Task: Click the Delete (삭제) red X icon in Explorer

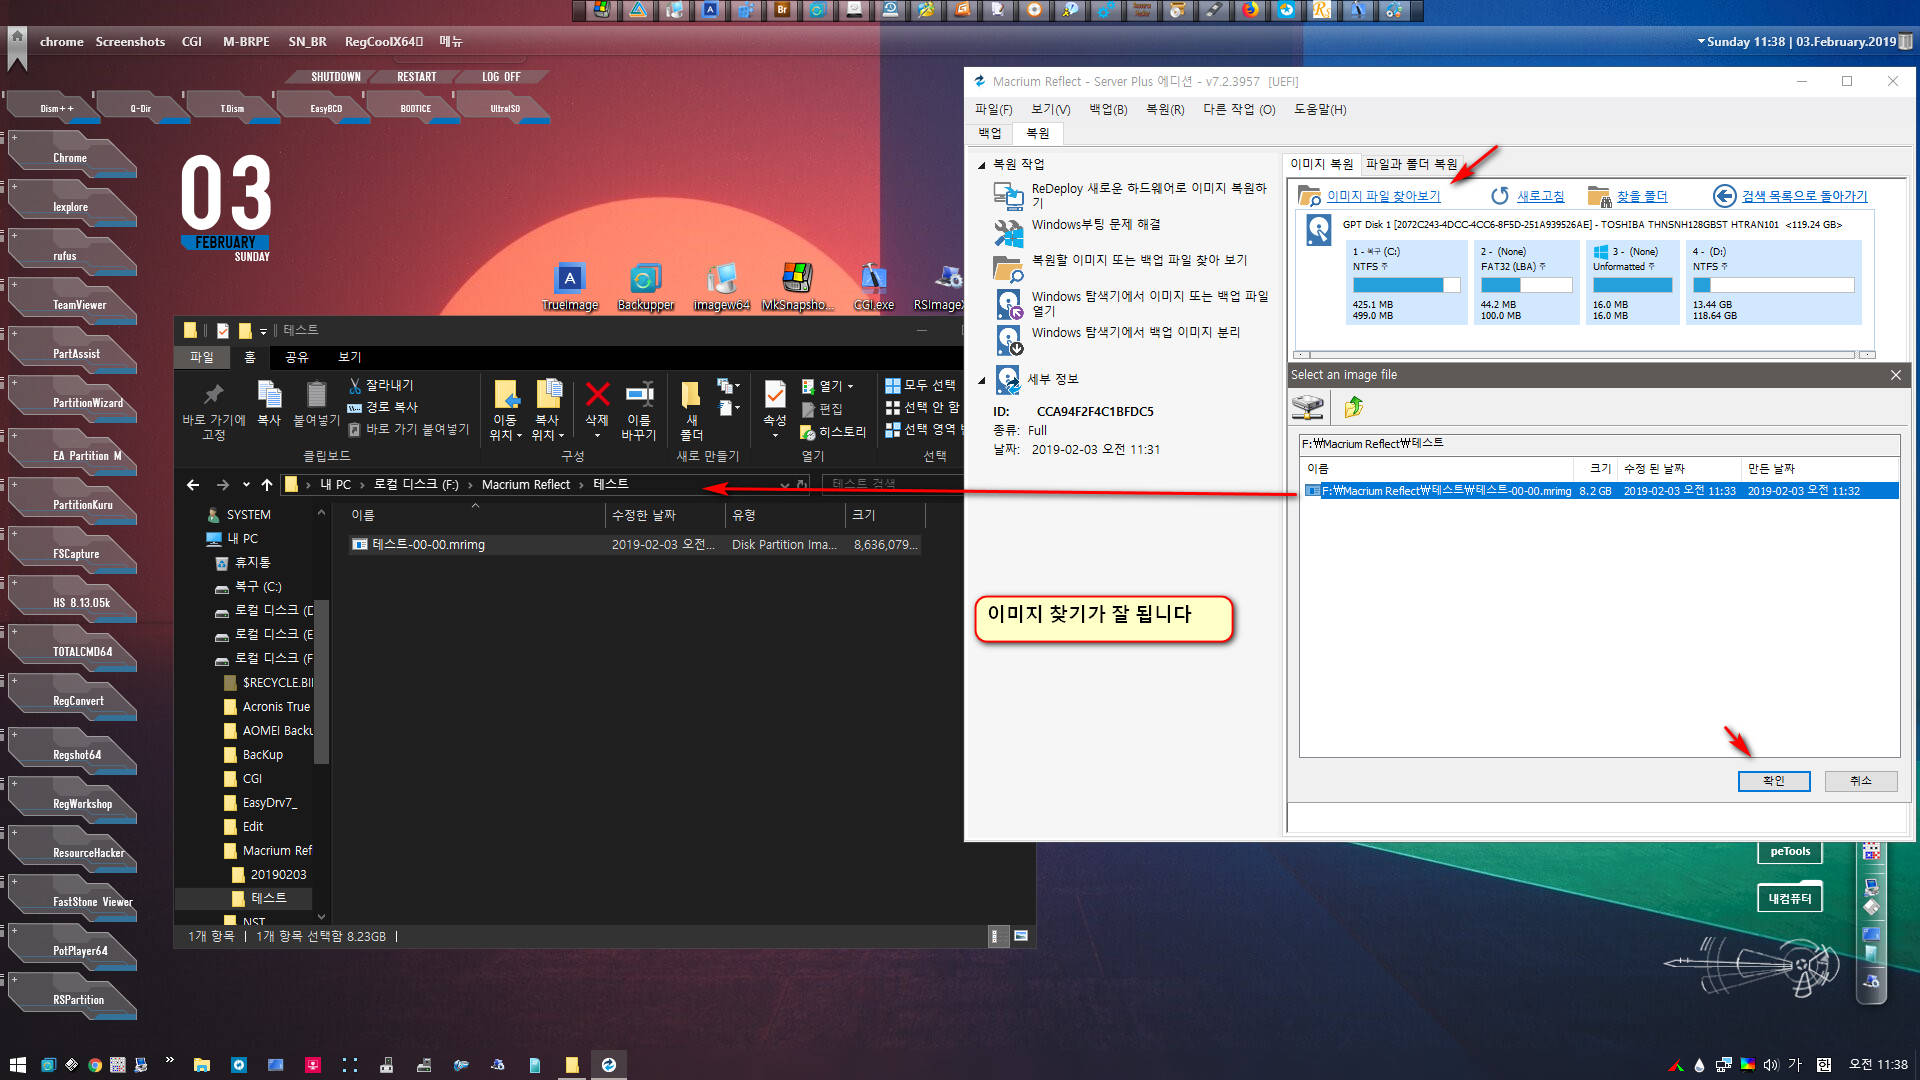Action: [597, 394]
